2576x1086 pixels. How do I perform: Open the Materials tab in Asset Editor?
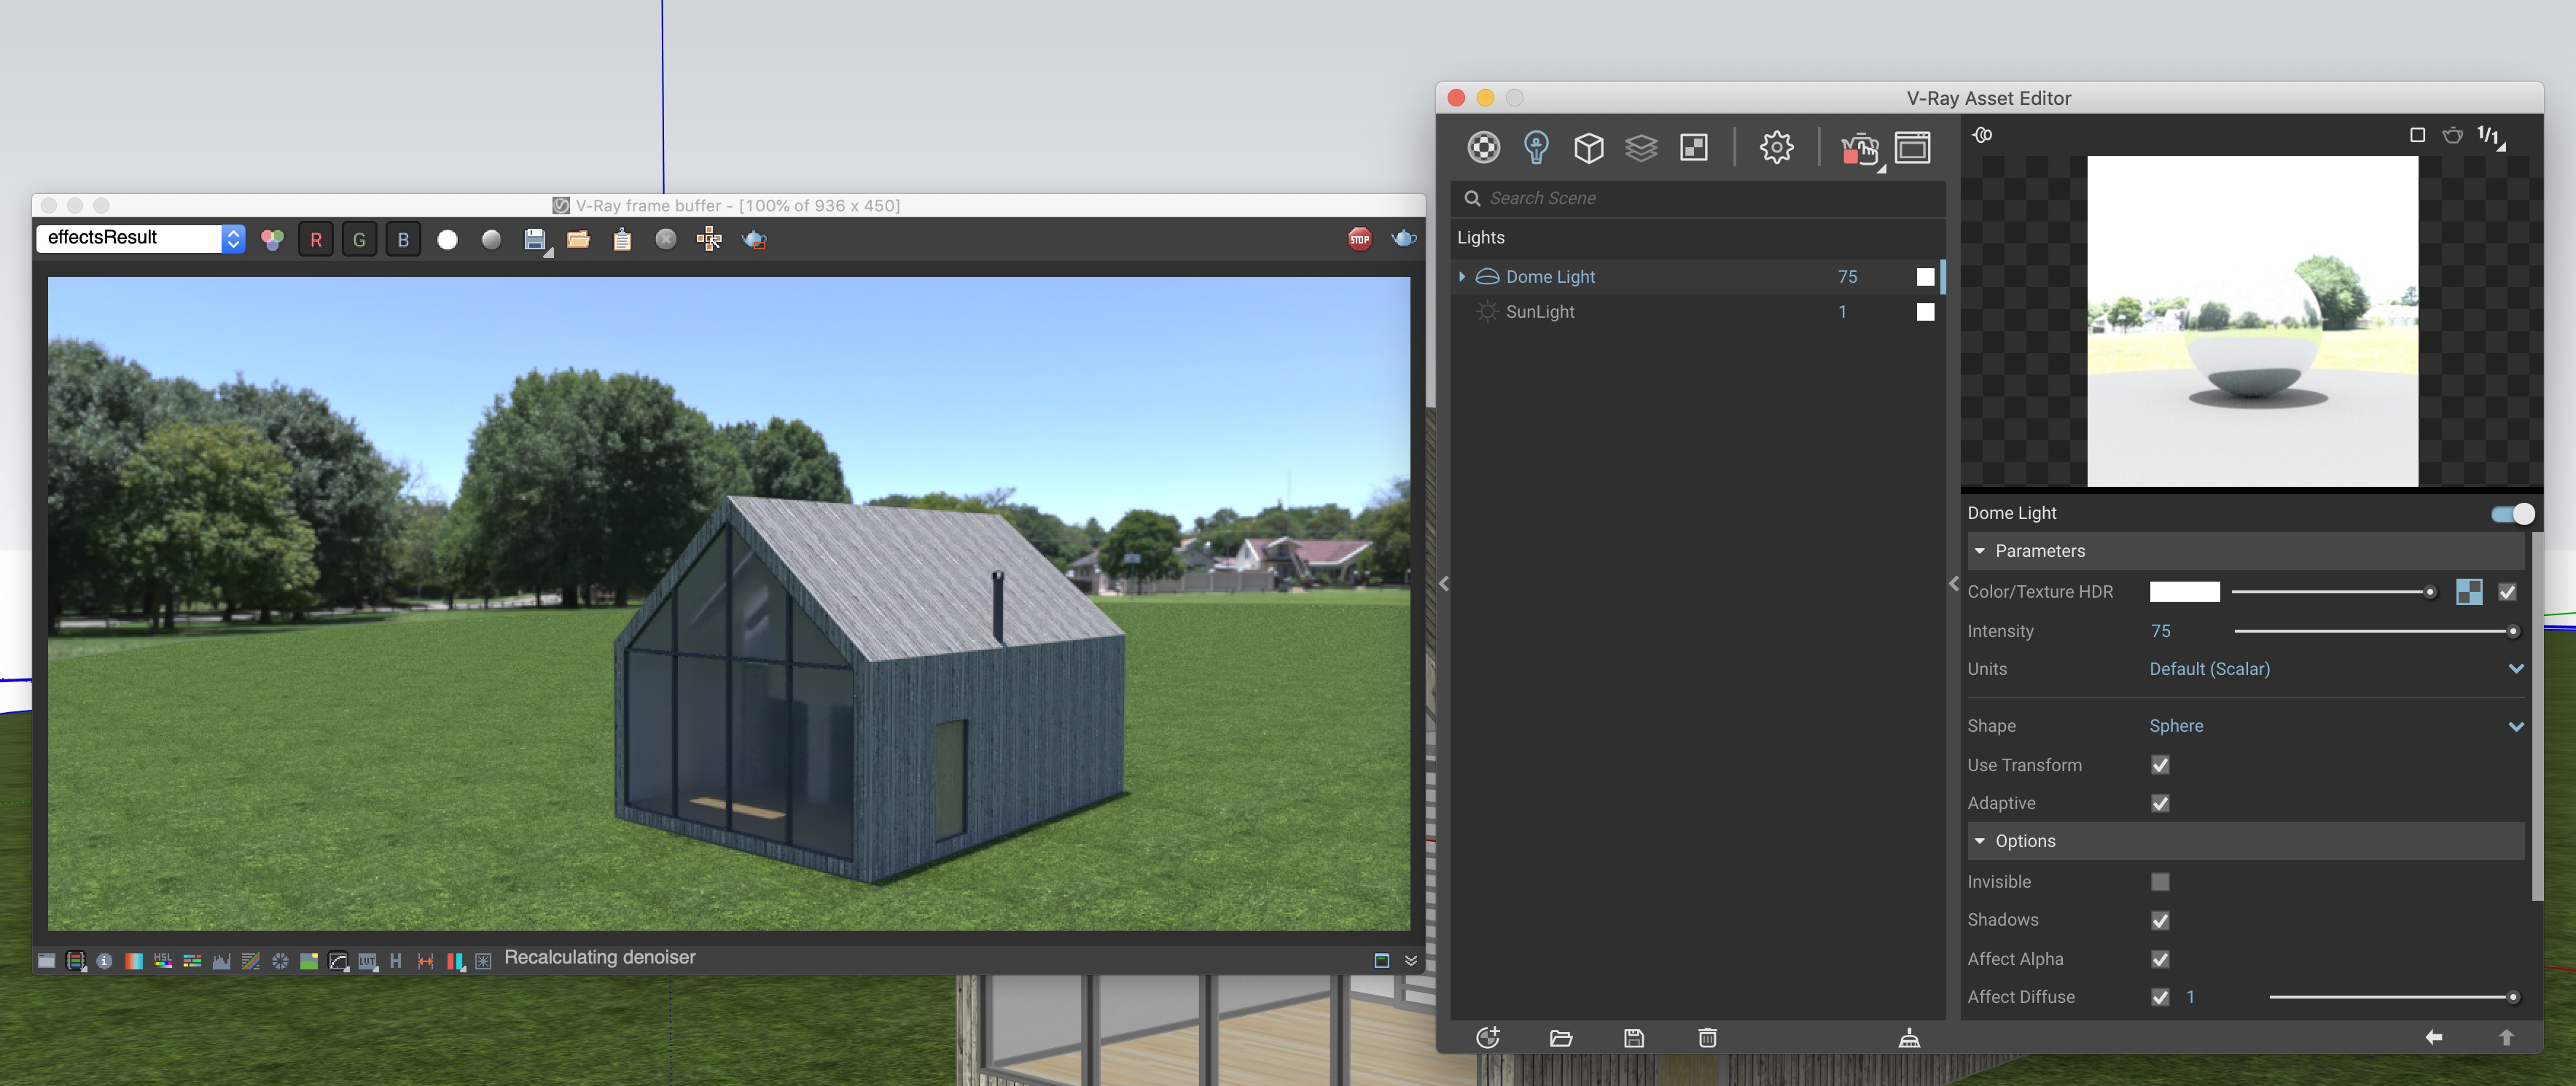pos(1483,148)
